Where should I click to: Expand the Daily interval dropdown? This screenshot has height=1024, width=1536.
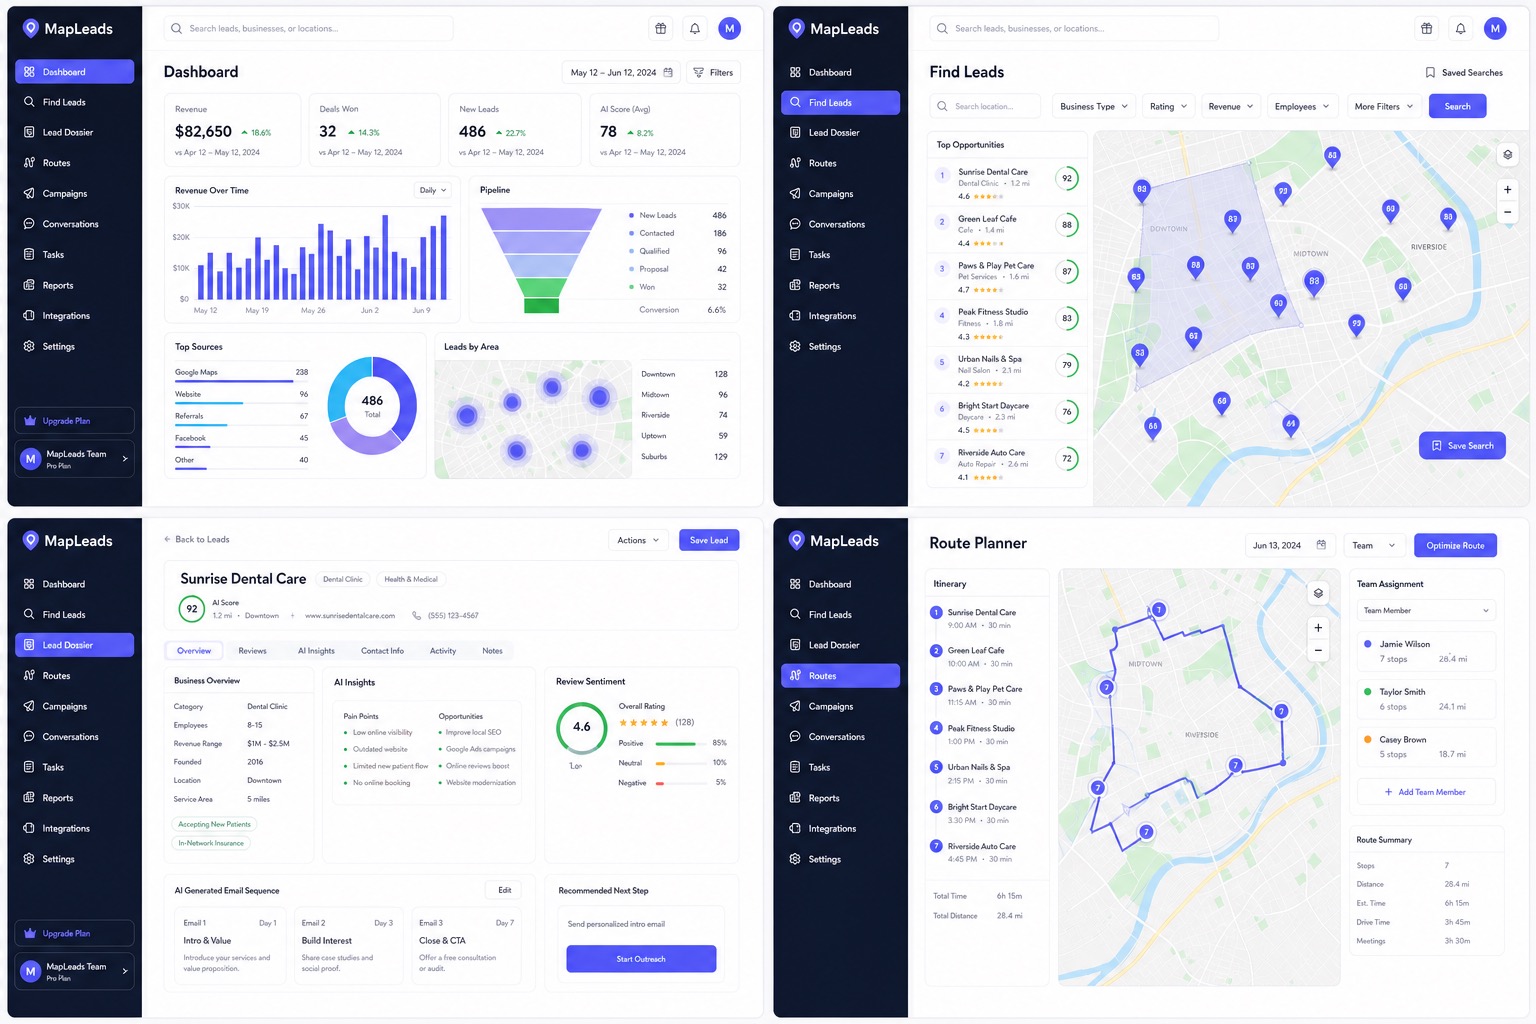(433, 190)
